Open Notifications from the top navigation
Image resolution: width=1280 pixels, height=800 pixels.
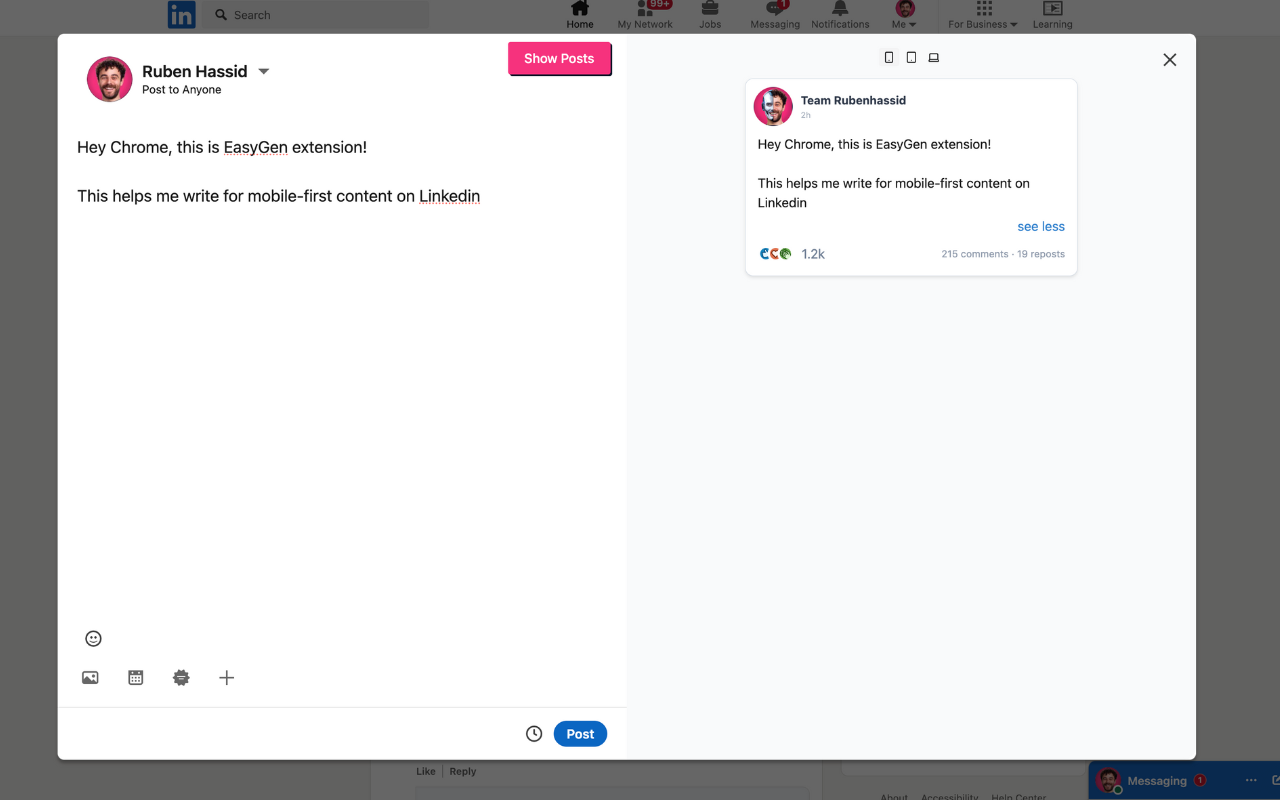839,16
